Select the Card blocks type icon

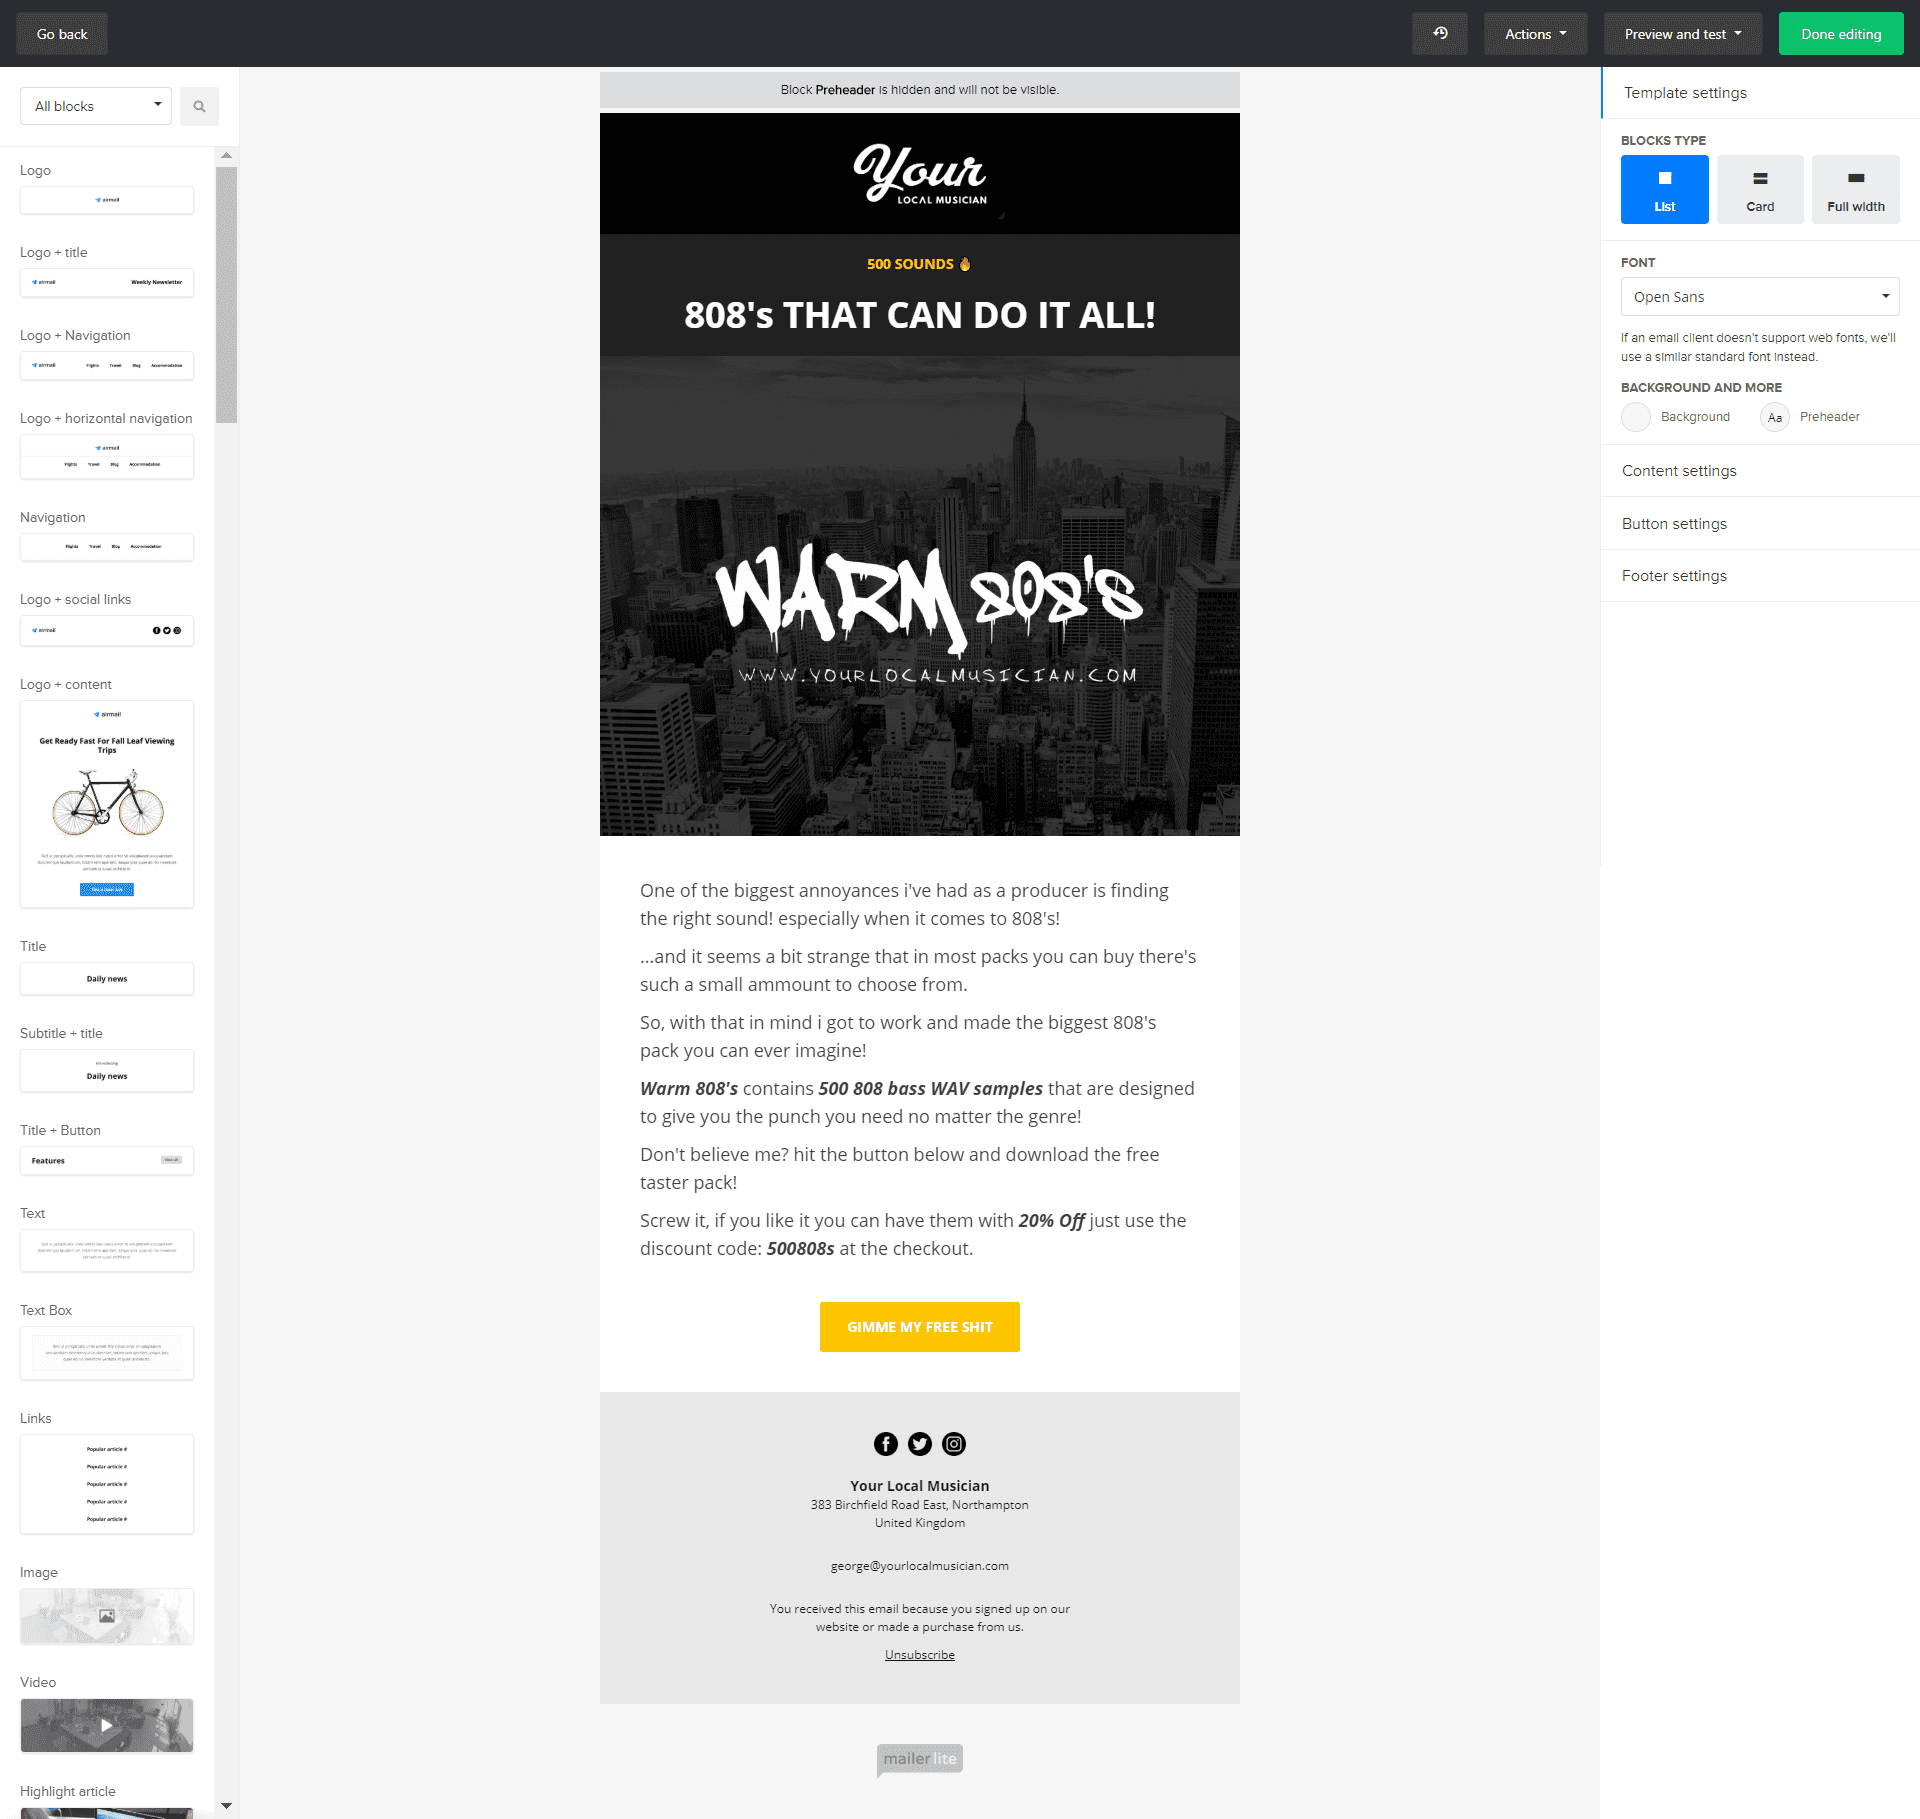[x=1760, y=189]
